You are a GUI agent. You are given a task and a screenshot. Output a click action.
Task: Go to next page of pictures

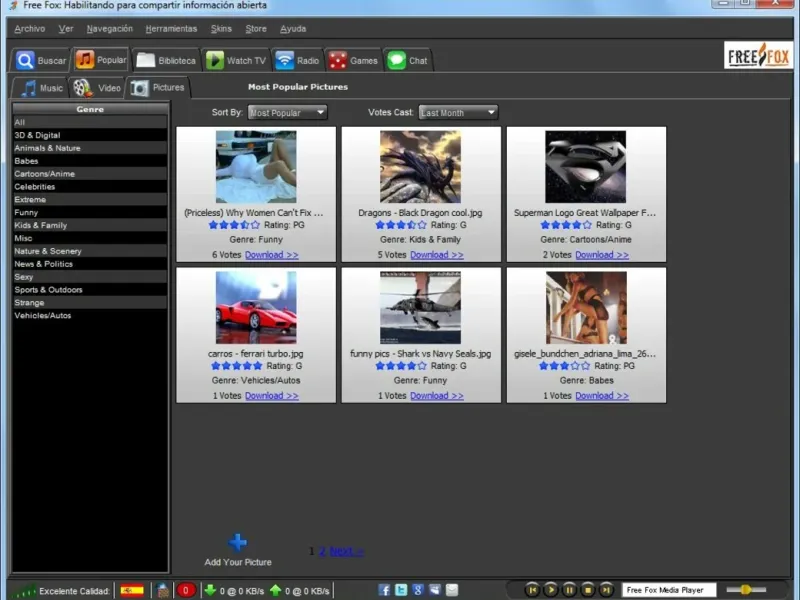[345, 551]
